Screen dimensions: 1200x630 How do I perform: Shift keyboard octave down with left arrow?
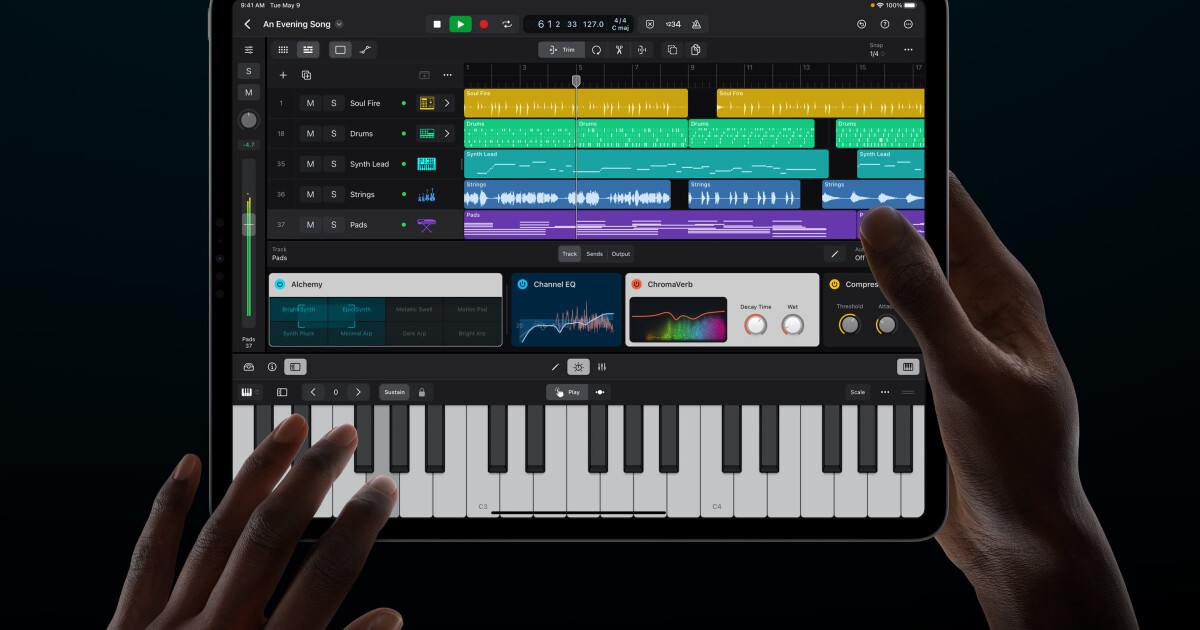[313, 392]
